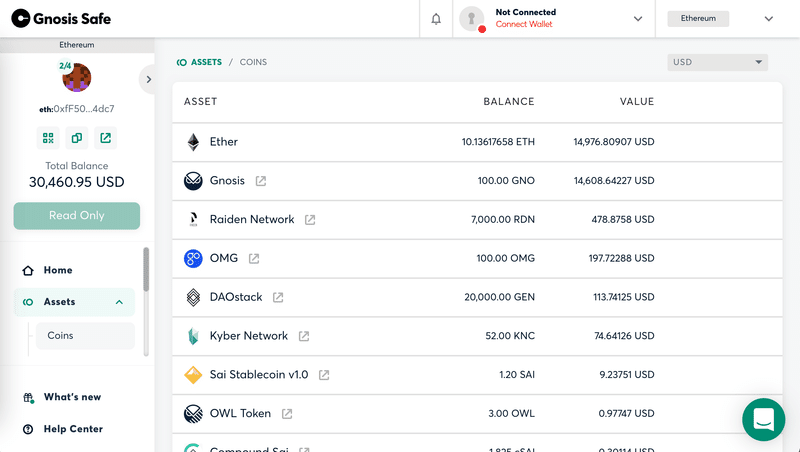This screenshot has width=800, height=452.
Task: Click the Ether token icon
Action: [x=193, y=142]
